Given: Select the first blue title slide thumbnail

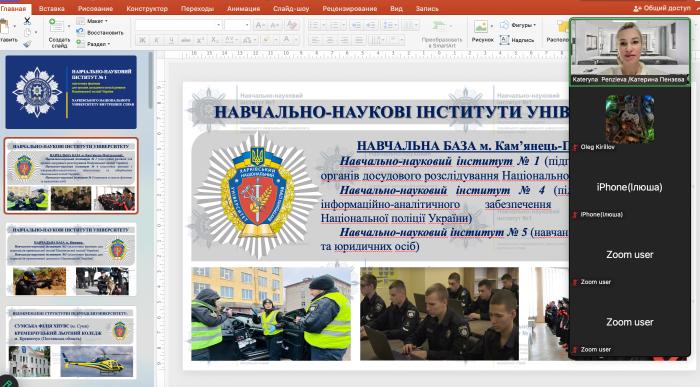Looking at the screenshot, I should tap(71, 92).
